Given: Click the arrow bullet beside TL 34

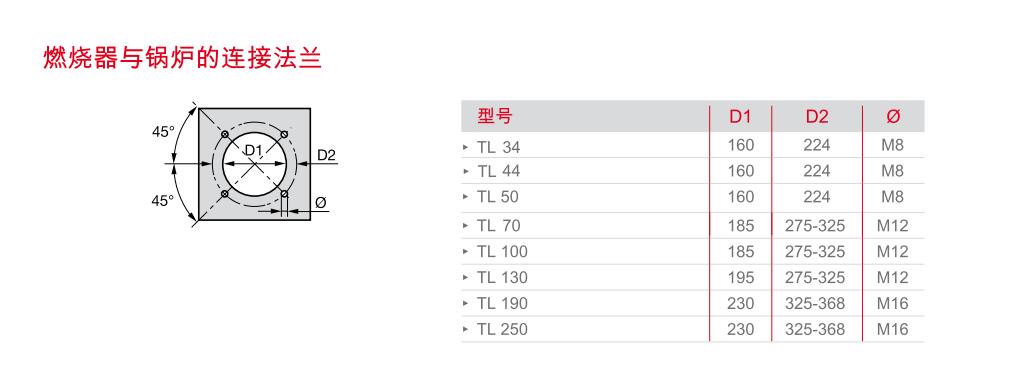Looking at the screenshot, I should point(465,147).
